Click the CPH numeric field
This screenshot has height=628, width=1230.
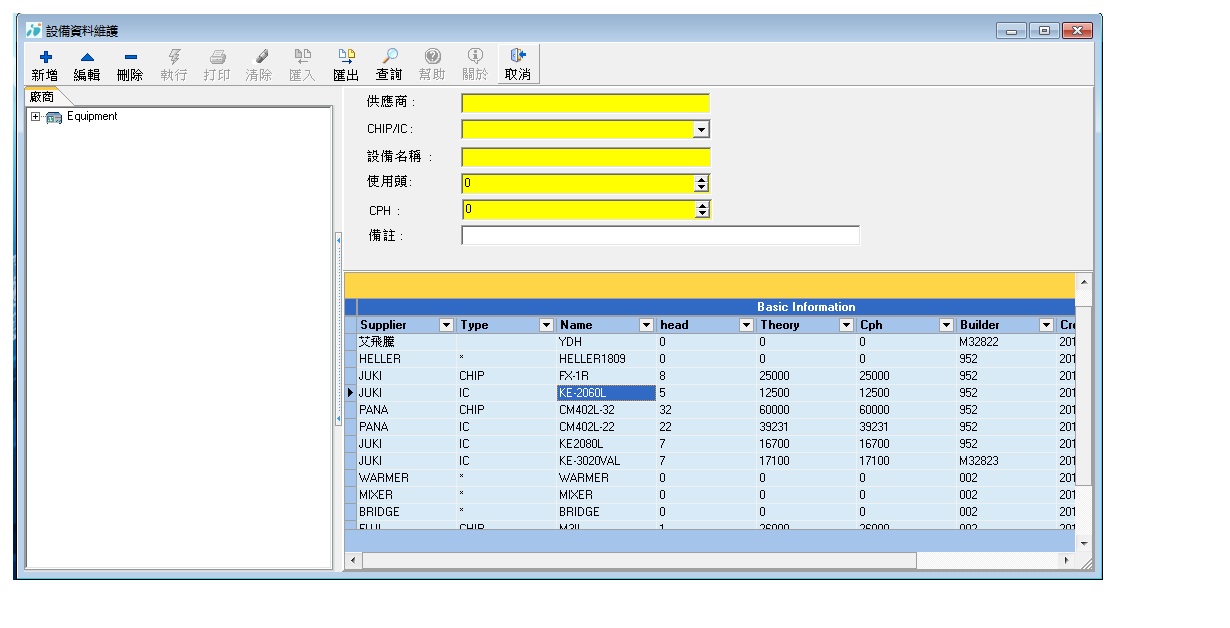(x=579, y=209)
